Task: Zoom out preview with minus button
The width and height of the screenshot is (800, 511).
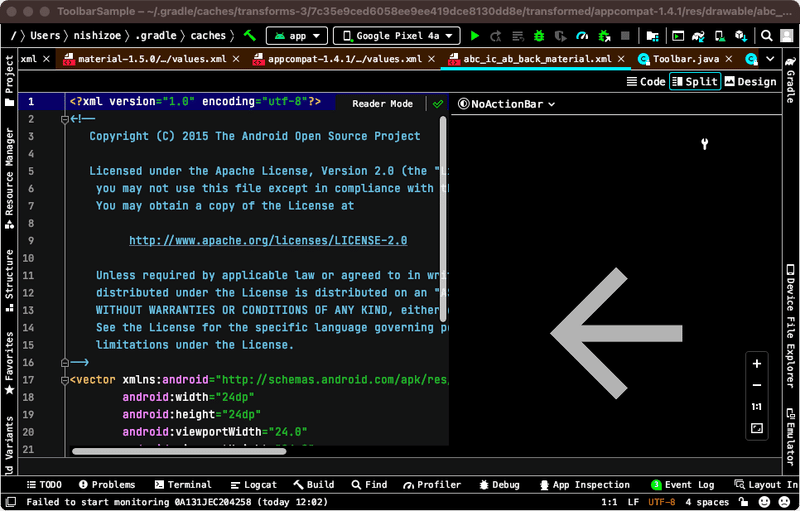Action: [757, 385]
